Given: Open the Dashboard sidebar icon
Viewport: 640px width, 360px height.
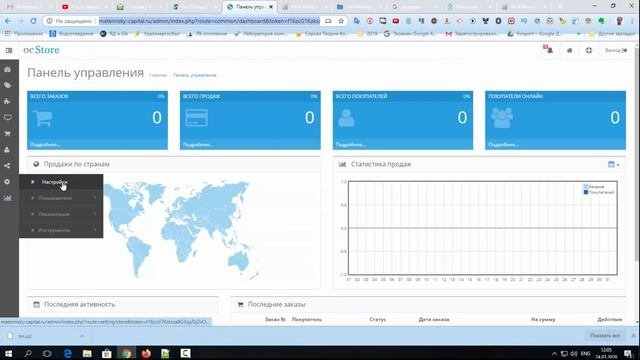Looking at the screenshot, I should tap(7, 69).
